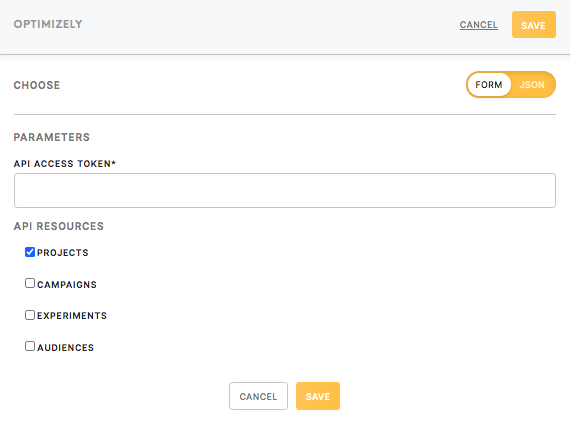
Task: Click the Experiments label text
Action: [72, 315]
